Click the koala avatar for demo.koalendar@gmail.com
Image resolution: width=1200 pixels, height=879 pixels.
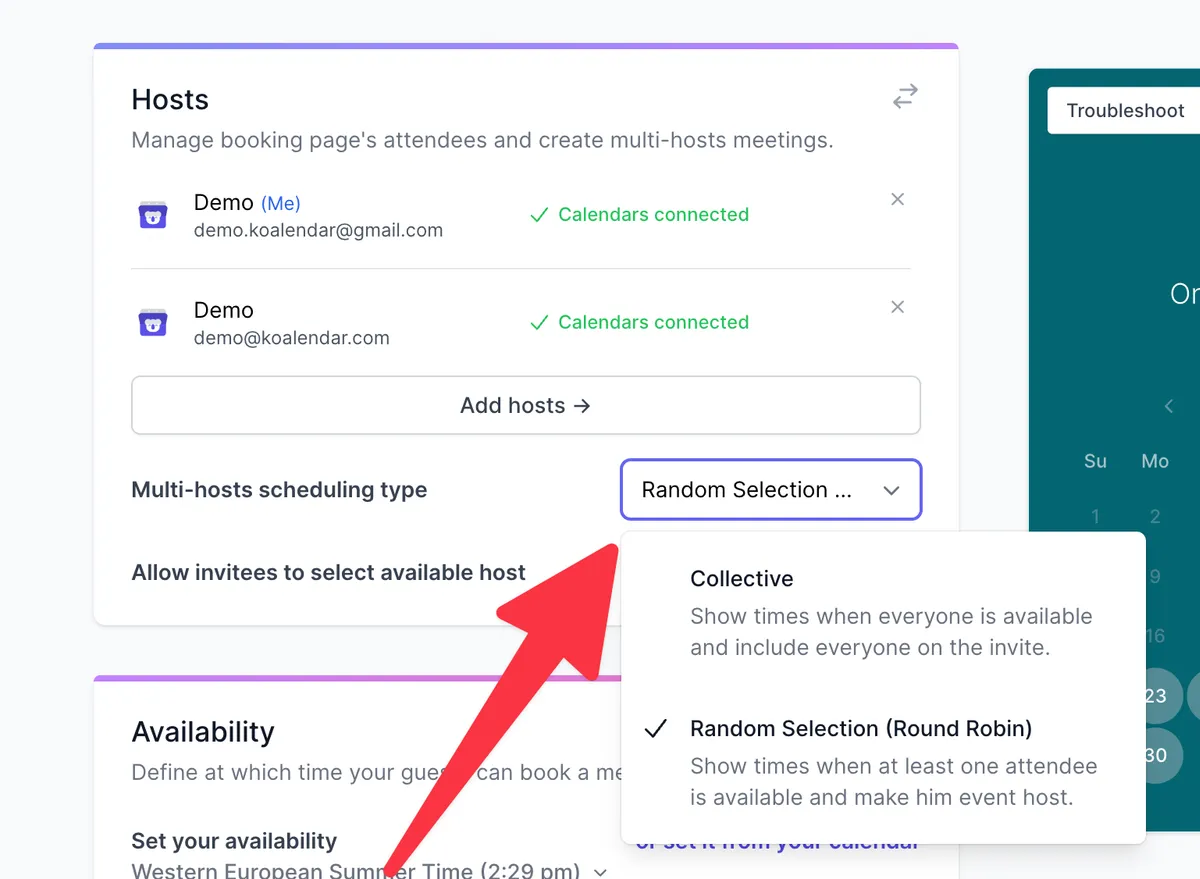pyautogui.click(x=153, y=215)
